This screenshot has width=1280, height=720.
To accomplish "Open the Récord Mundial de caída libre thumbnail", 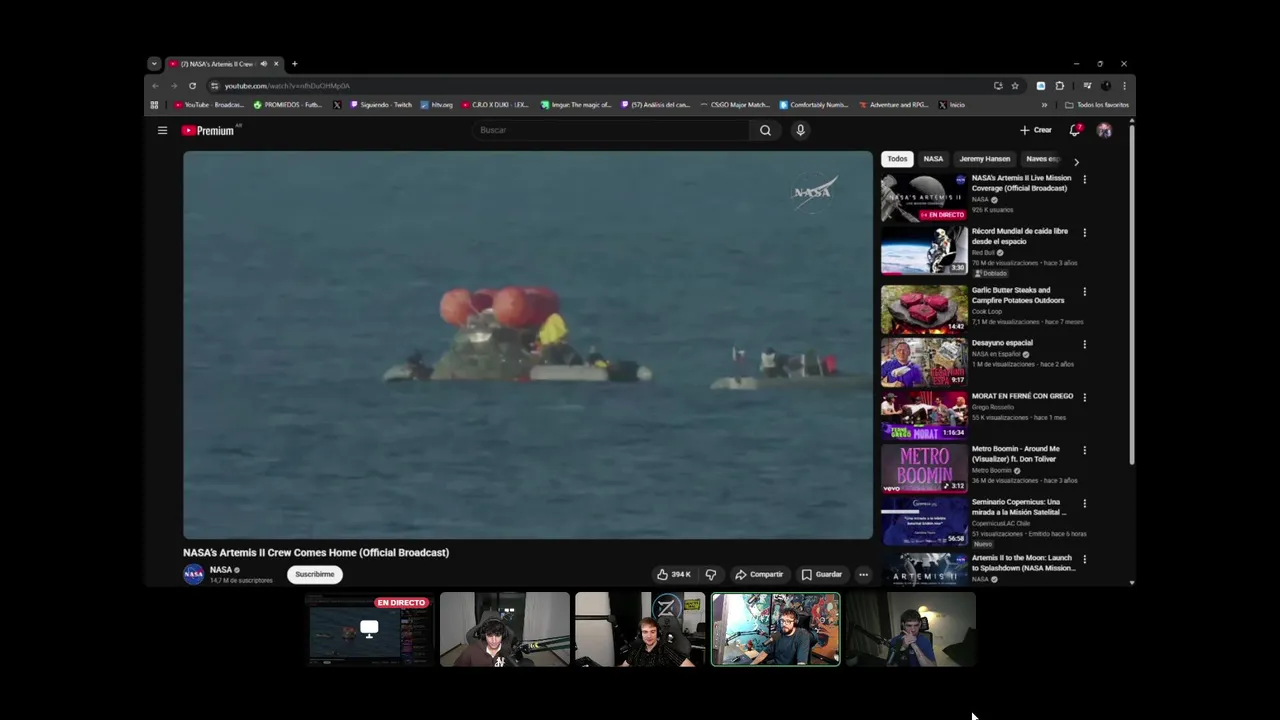I will tap(924, 250).
